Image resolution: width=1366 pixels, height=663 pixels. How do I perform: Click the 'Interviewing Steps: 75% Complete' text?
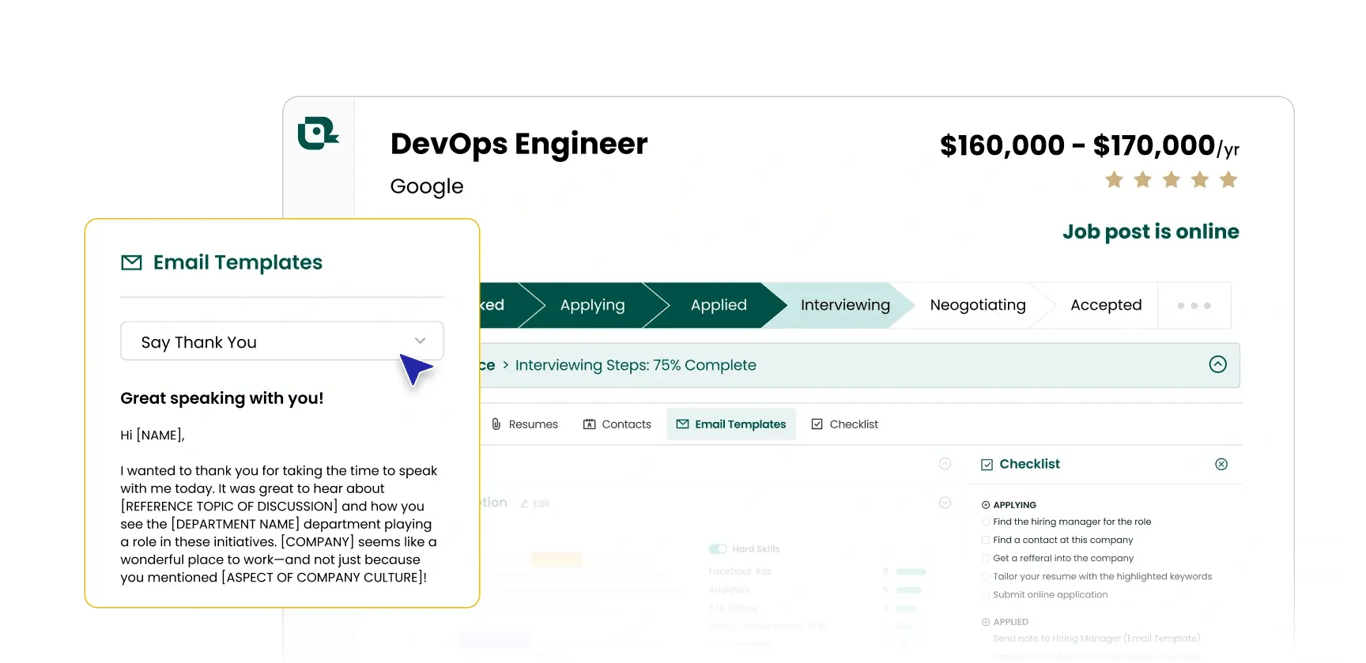tap(635, 365)
